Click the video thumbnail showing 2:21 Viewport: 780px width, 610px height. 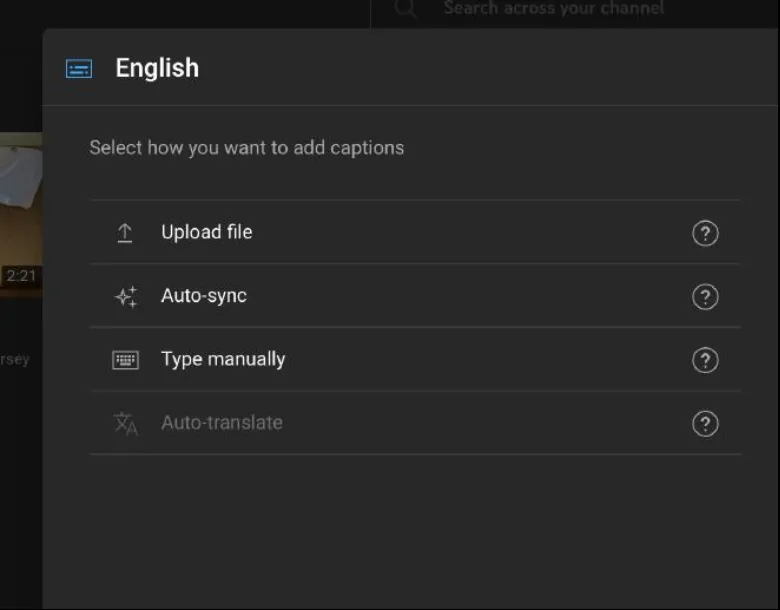21,215
